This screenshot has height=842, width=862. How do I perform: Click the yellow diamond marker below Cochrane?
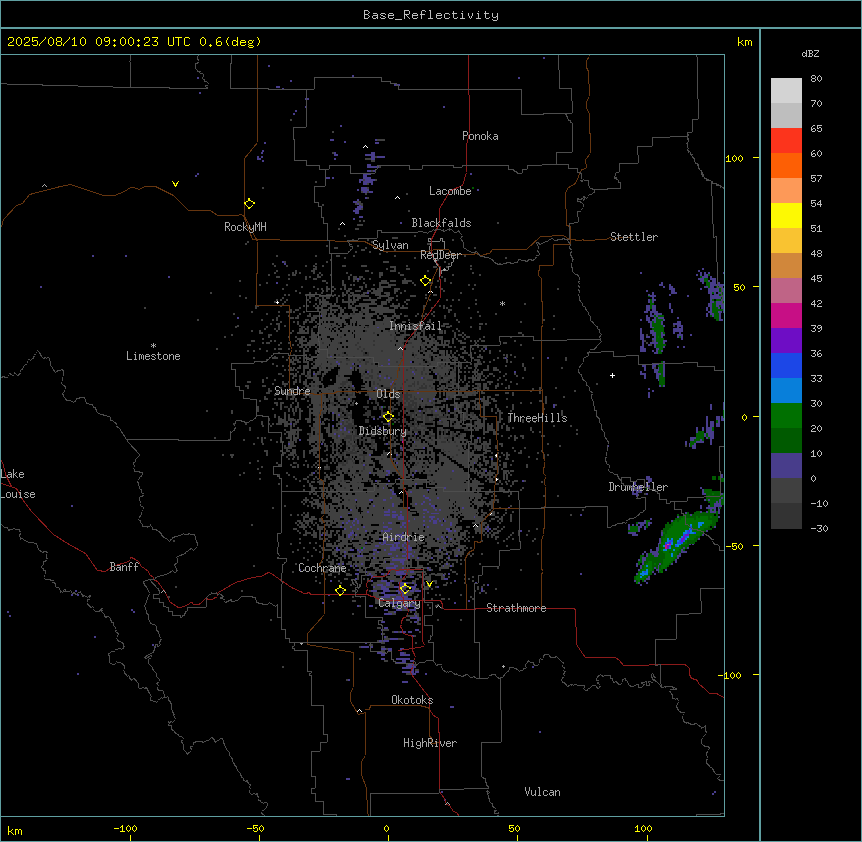tap(340, 590)
